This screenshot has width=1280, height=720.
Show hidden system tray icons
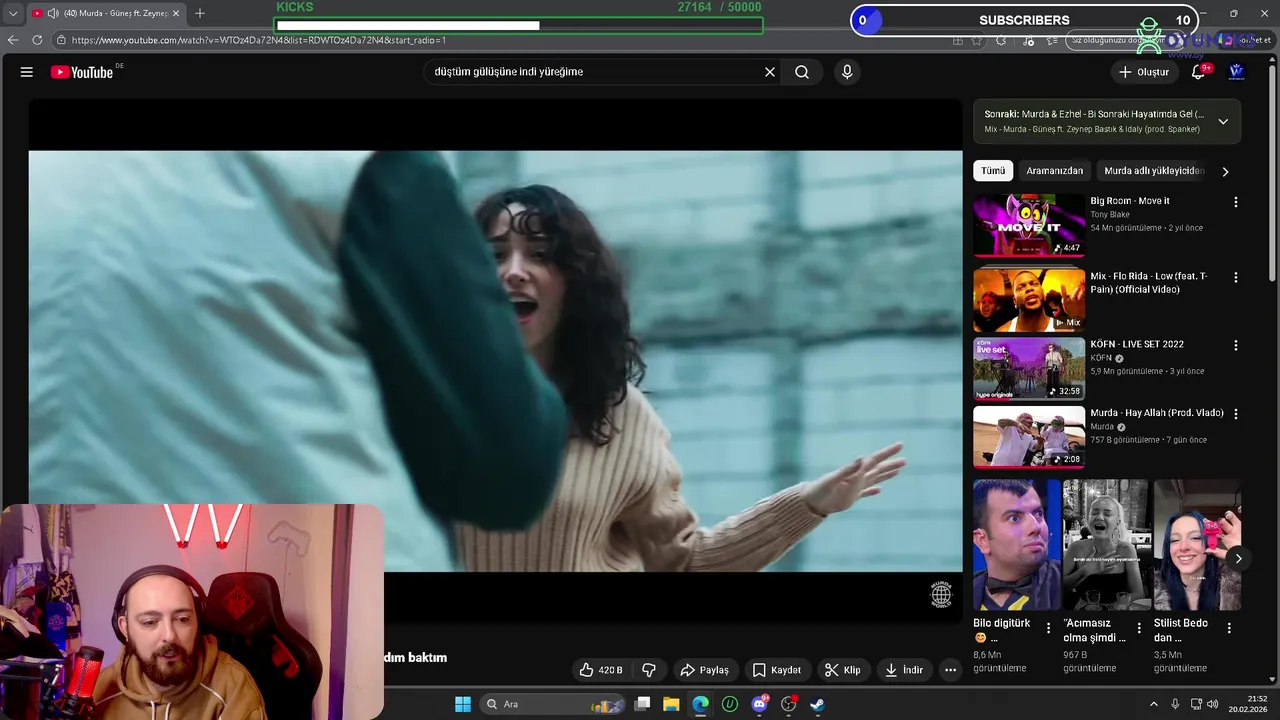1153,704
